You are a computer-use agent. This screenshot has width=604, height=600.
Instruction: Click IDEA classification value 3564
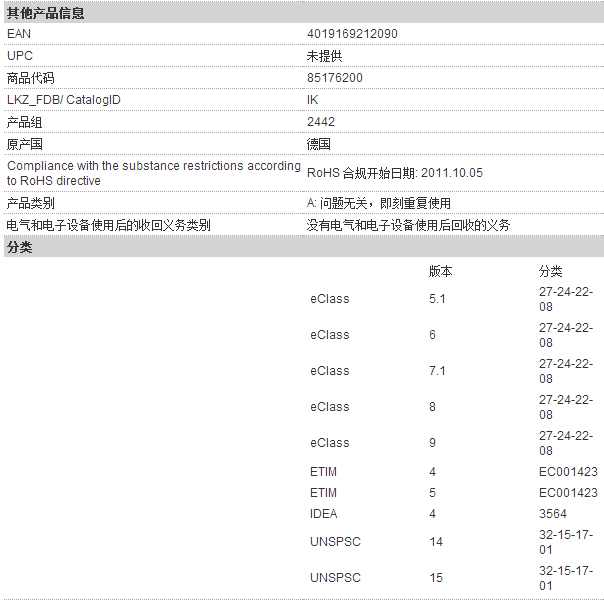[x=553, y=514]
